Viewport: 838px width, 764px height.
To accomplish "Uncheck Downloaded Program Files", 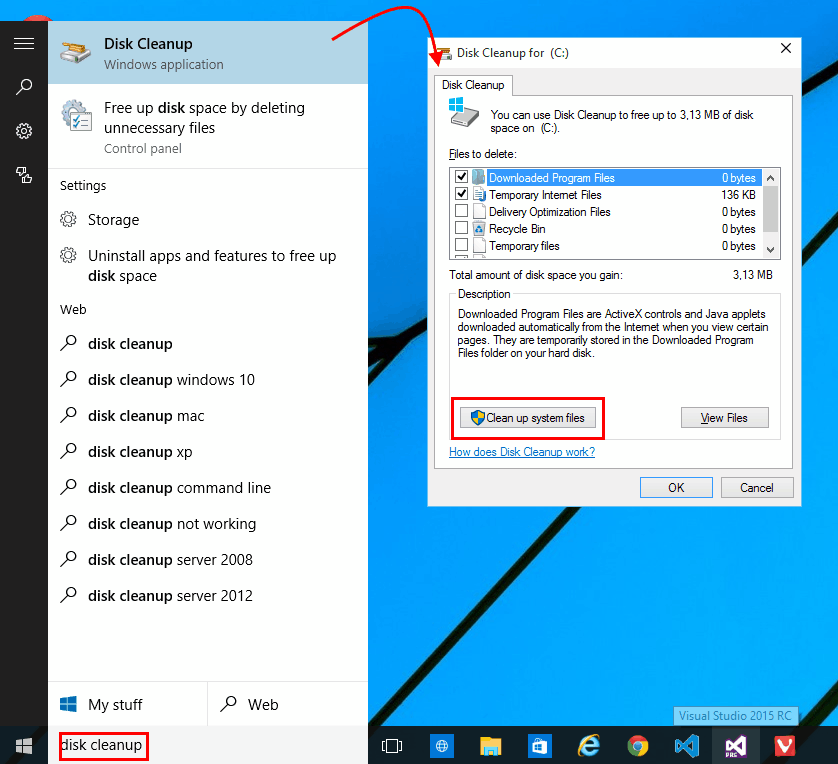I will (x=461, y=177).
